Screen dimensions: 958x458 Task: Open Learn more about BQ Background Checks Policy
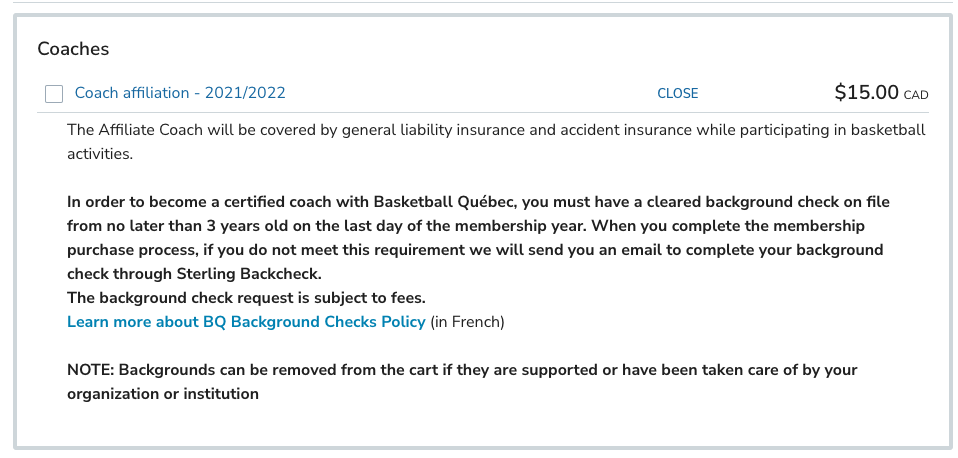click(246, 322)
